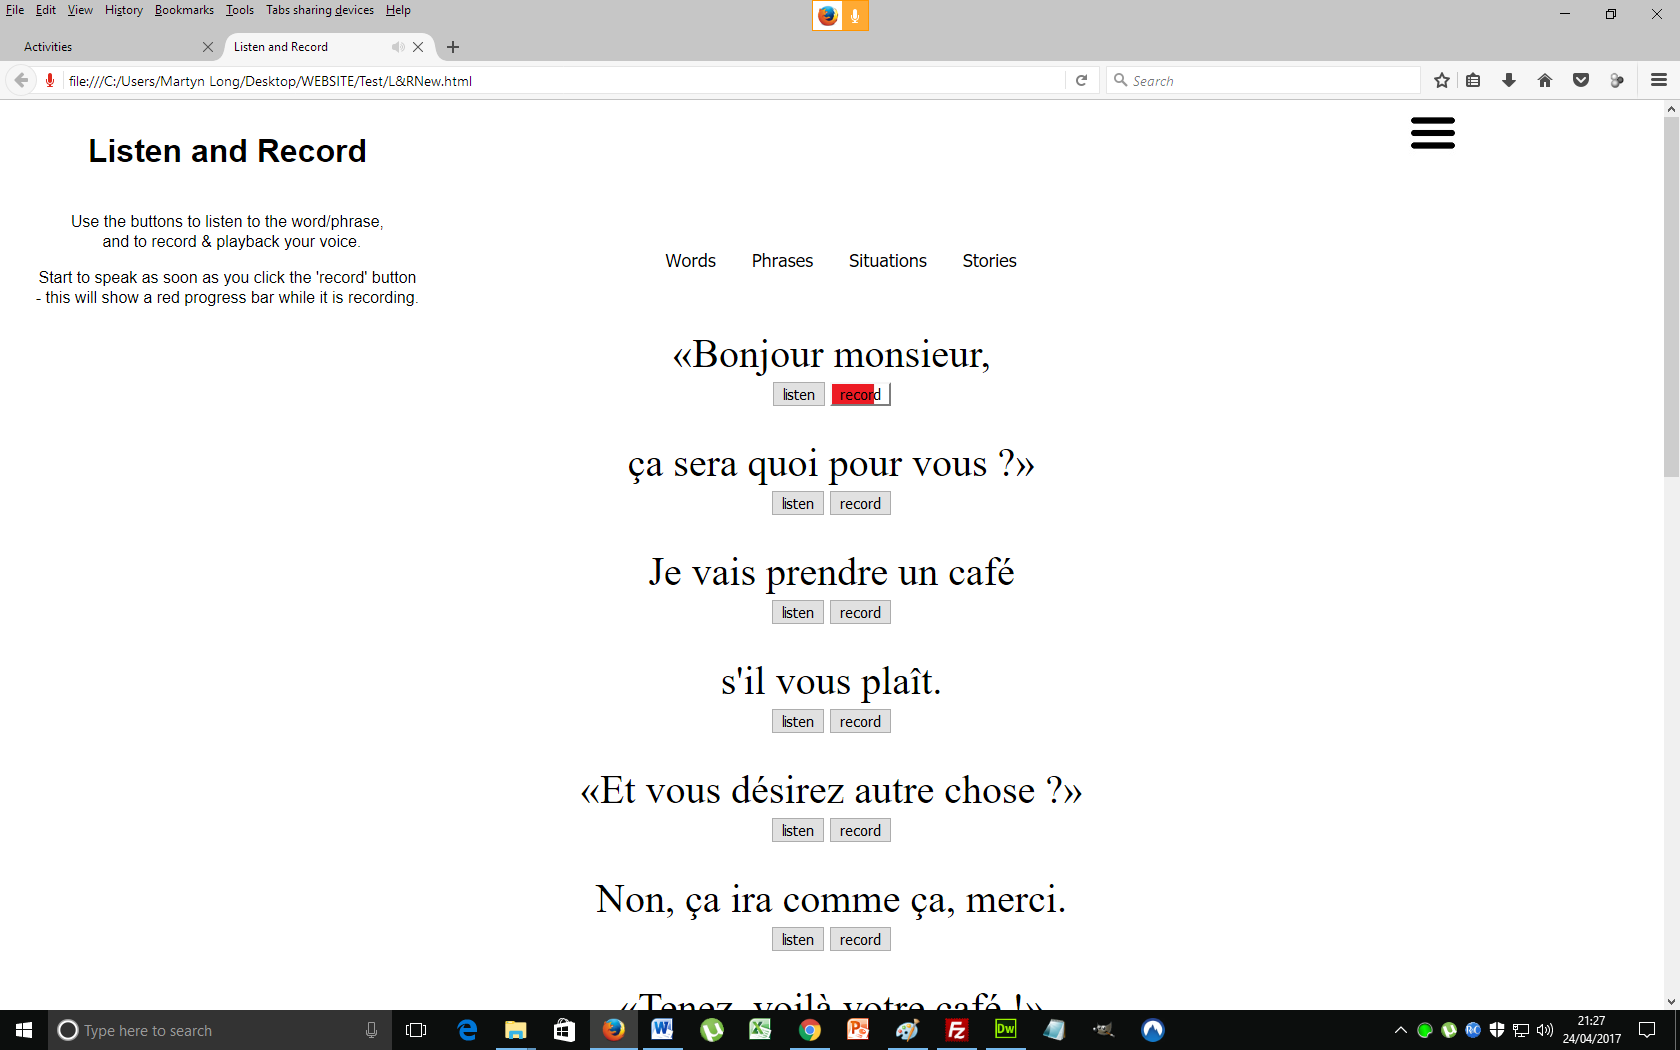
Task: Listen to "Et vous désirez autre chose ?"
Action: click(798, 831)
